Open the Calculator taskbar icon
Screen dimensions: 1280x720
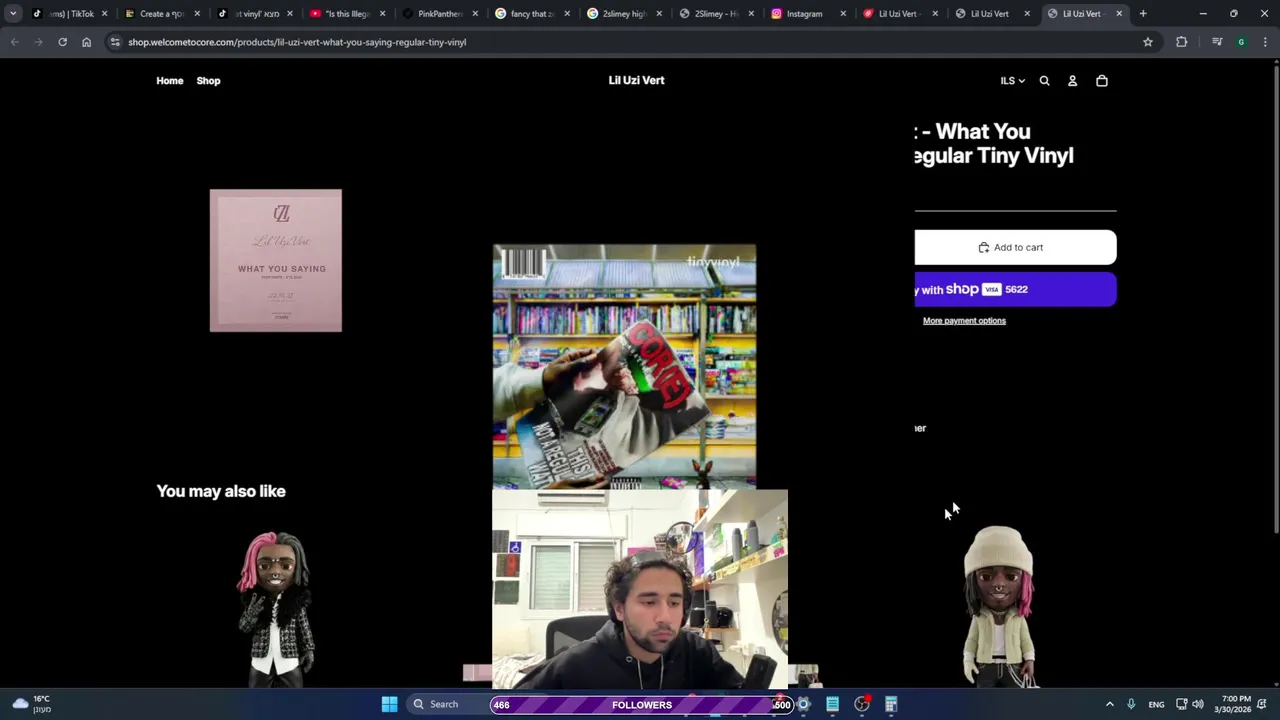[x=891, y=704]
